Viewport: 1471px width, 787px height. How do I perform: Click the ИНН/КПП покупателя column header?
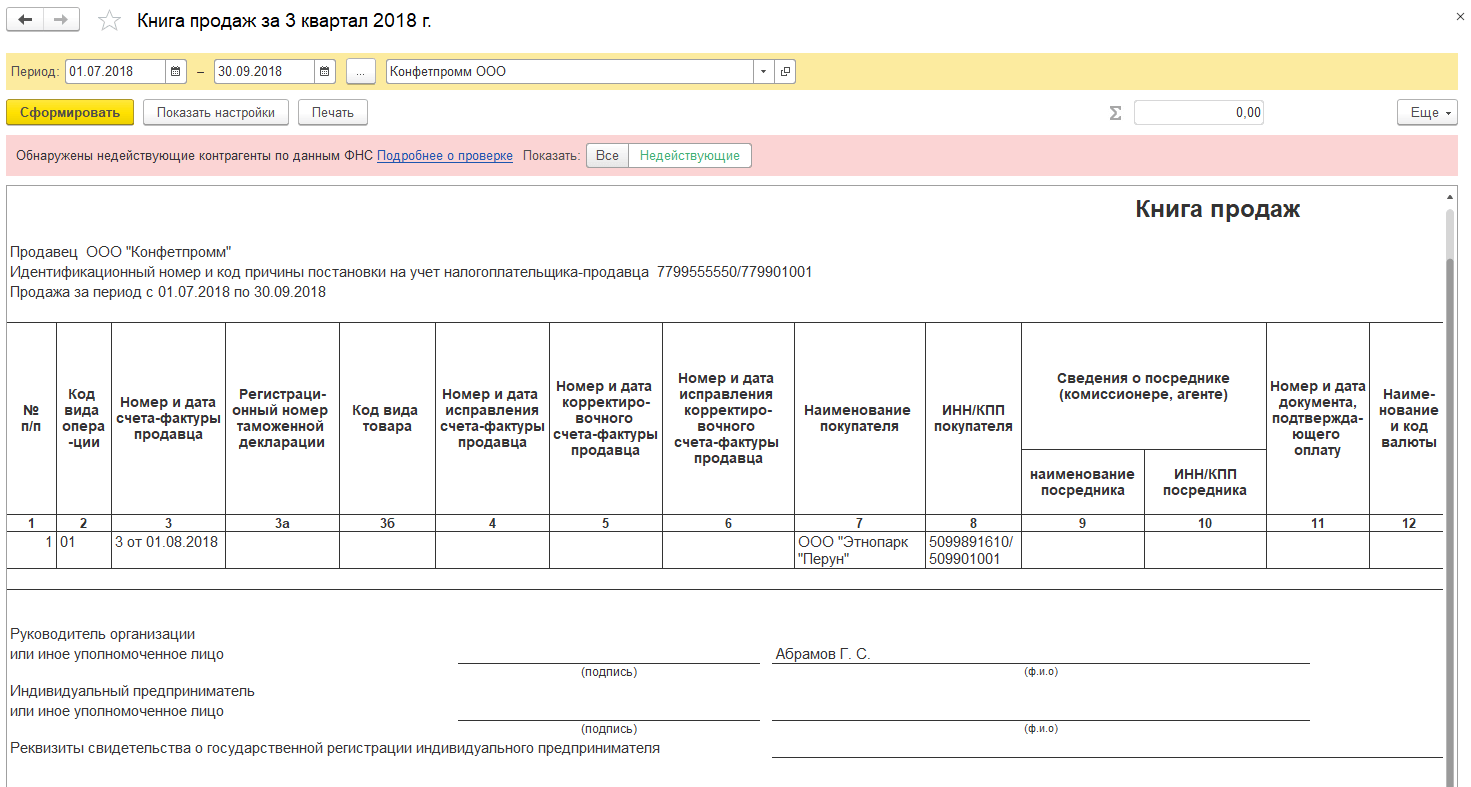pyautogui.click(x=973, y=418)
